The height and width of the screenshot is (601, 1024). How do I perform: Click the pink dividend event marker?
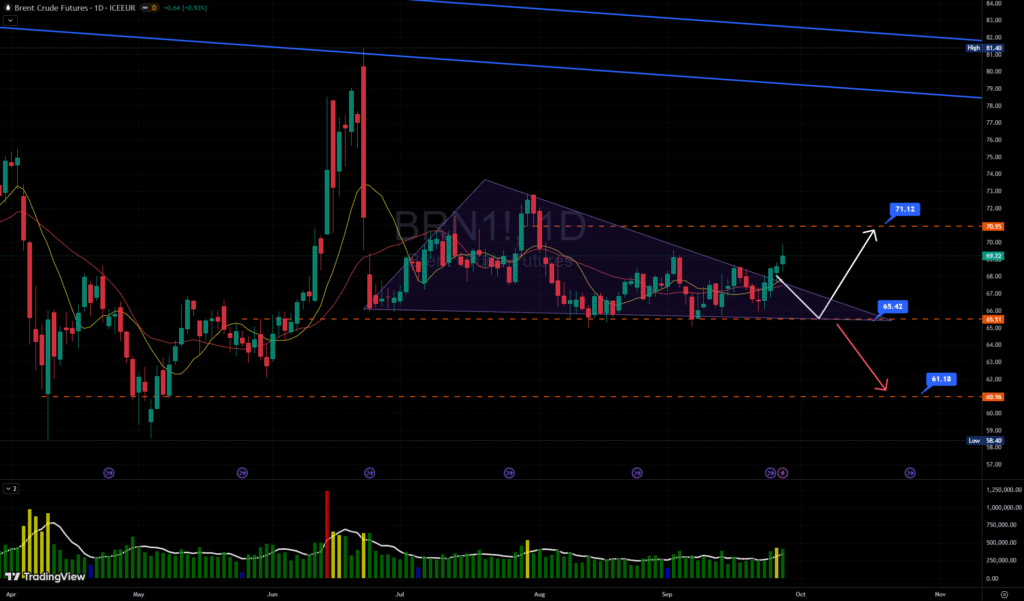click(x=784, y=472)
